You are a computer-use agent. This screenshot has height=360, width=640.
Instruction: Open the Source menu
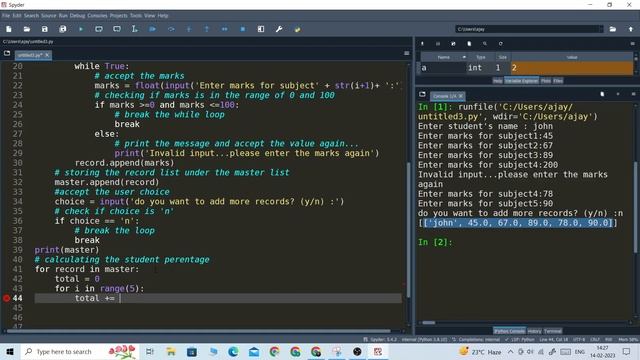click(x=49, y=16)
